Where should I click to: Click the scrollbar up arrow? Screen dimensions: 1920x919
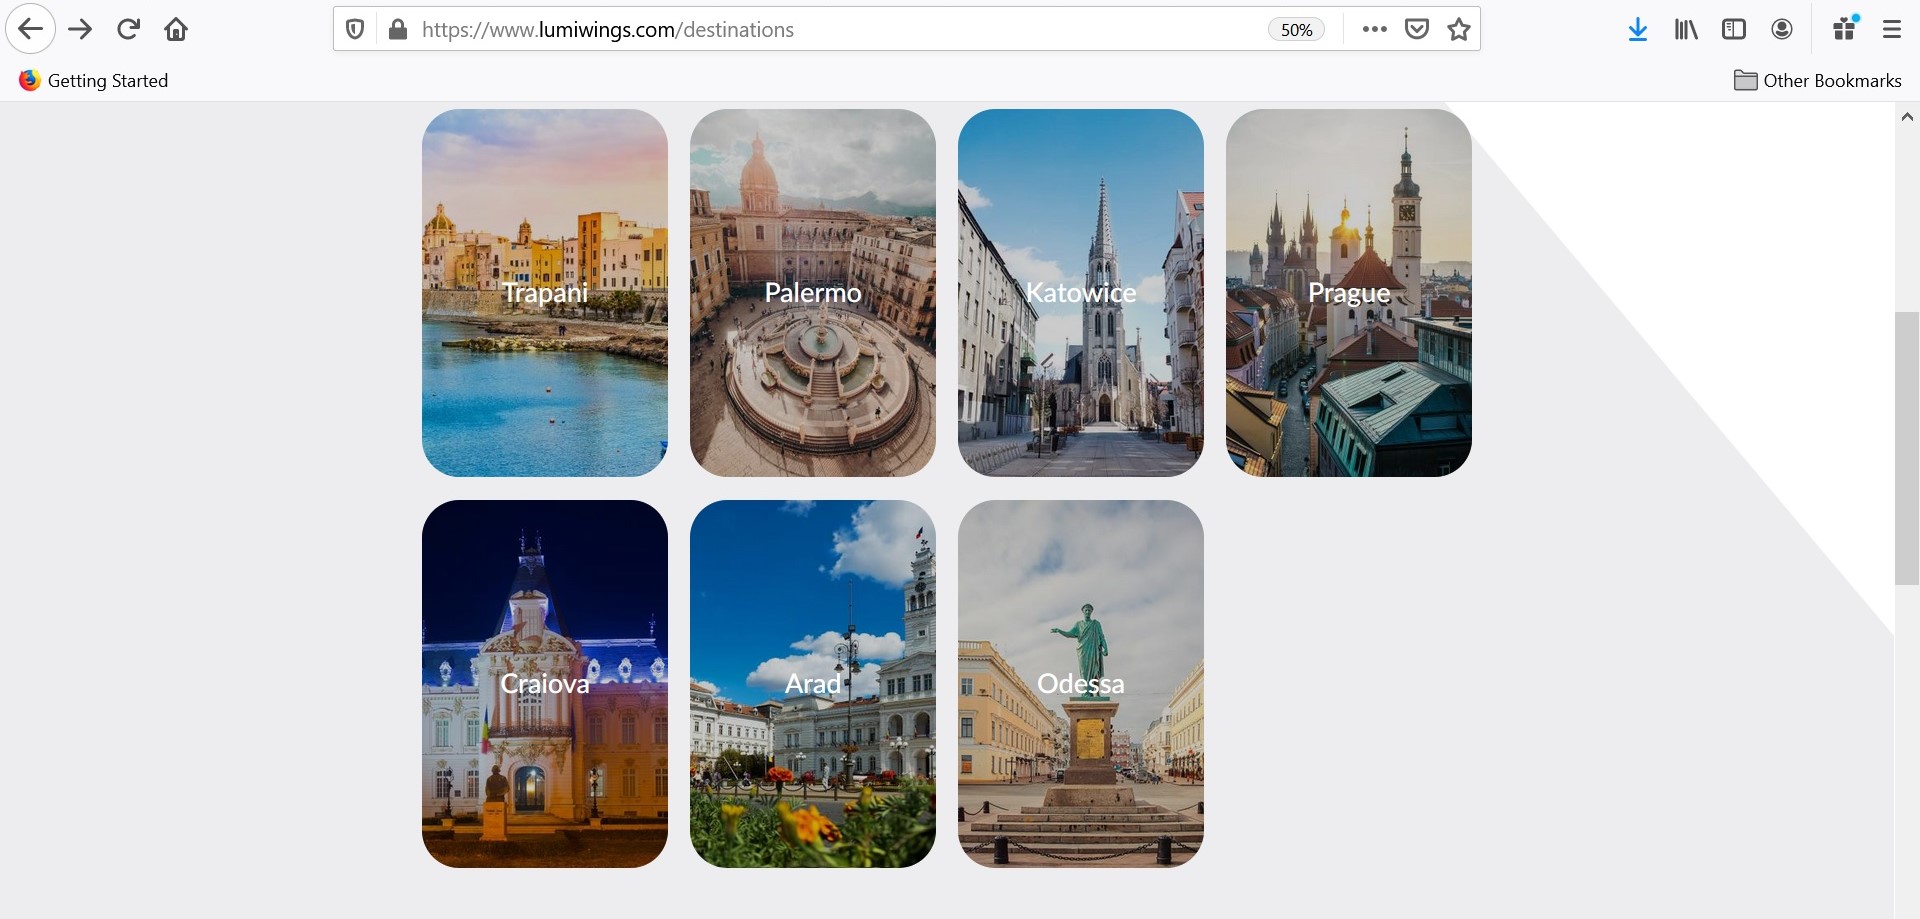1907,117
